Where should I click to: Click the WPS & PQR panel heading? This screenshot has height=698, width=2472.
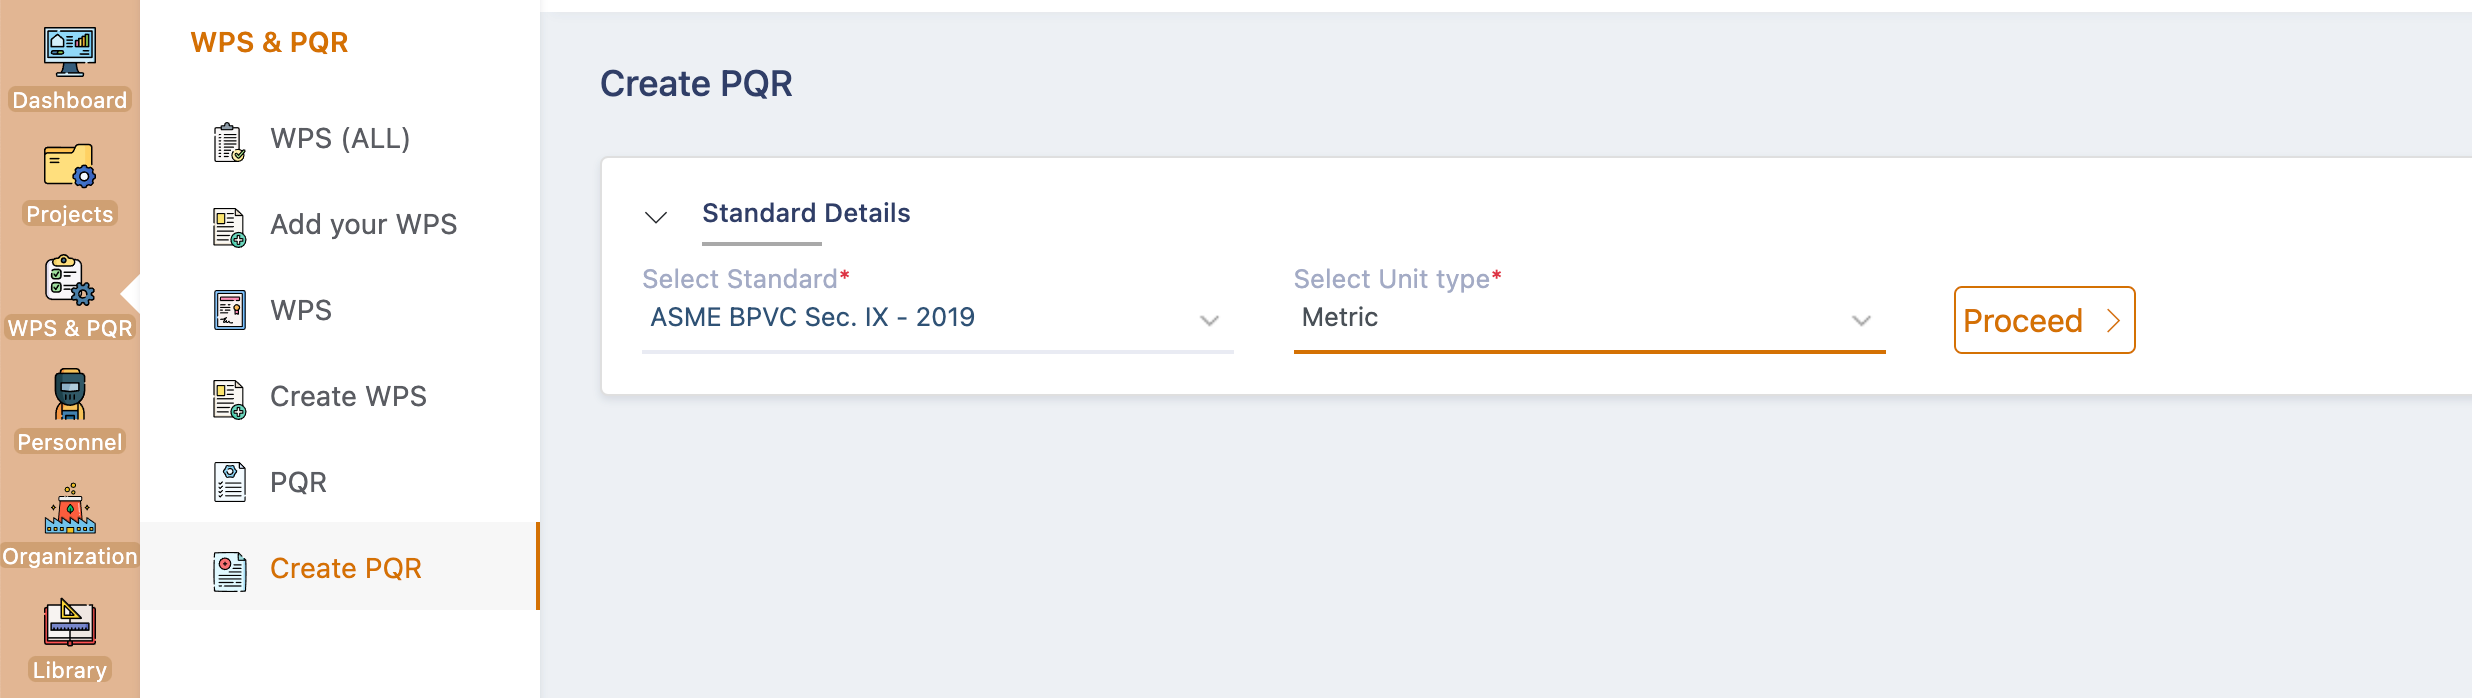tap(269, 42)
